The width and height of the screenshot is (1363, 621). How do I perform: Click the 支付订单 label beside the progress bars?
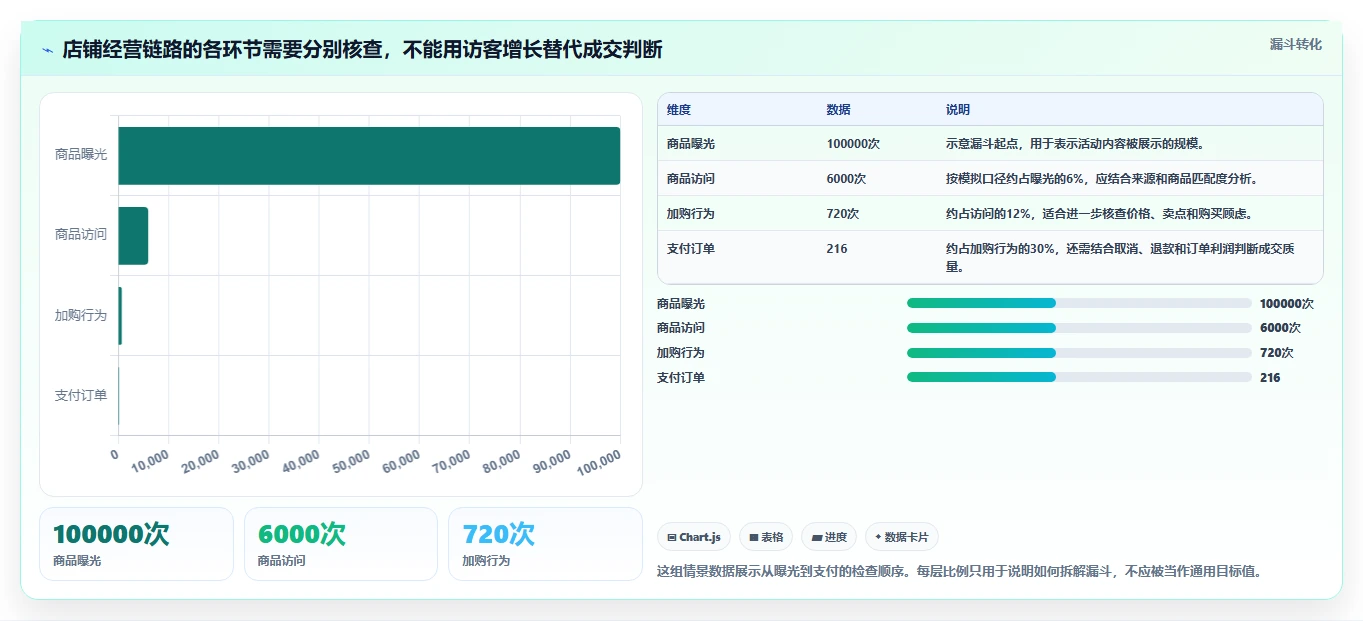(x=681, y=378)
